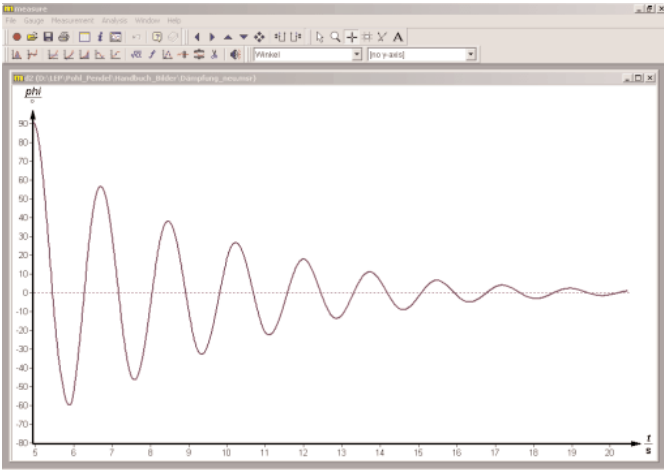Shift the curve left with the left arrow
This screenshot has height=472, width=666.
pos(197,37)
